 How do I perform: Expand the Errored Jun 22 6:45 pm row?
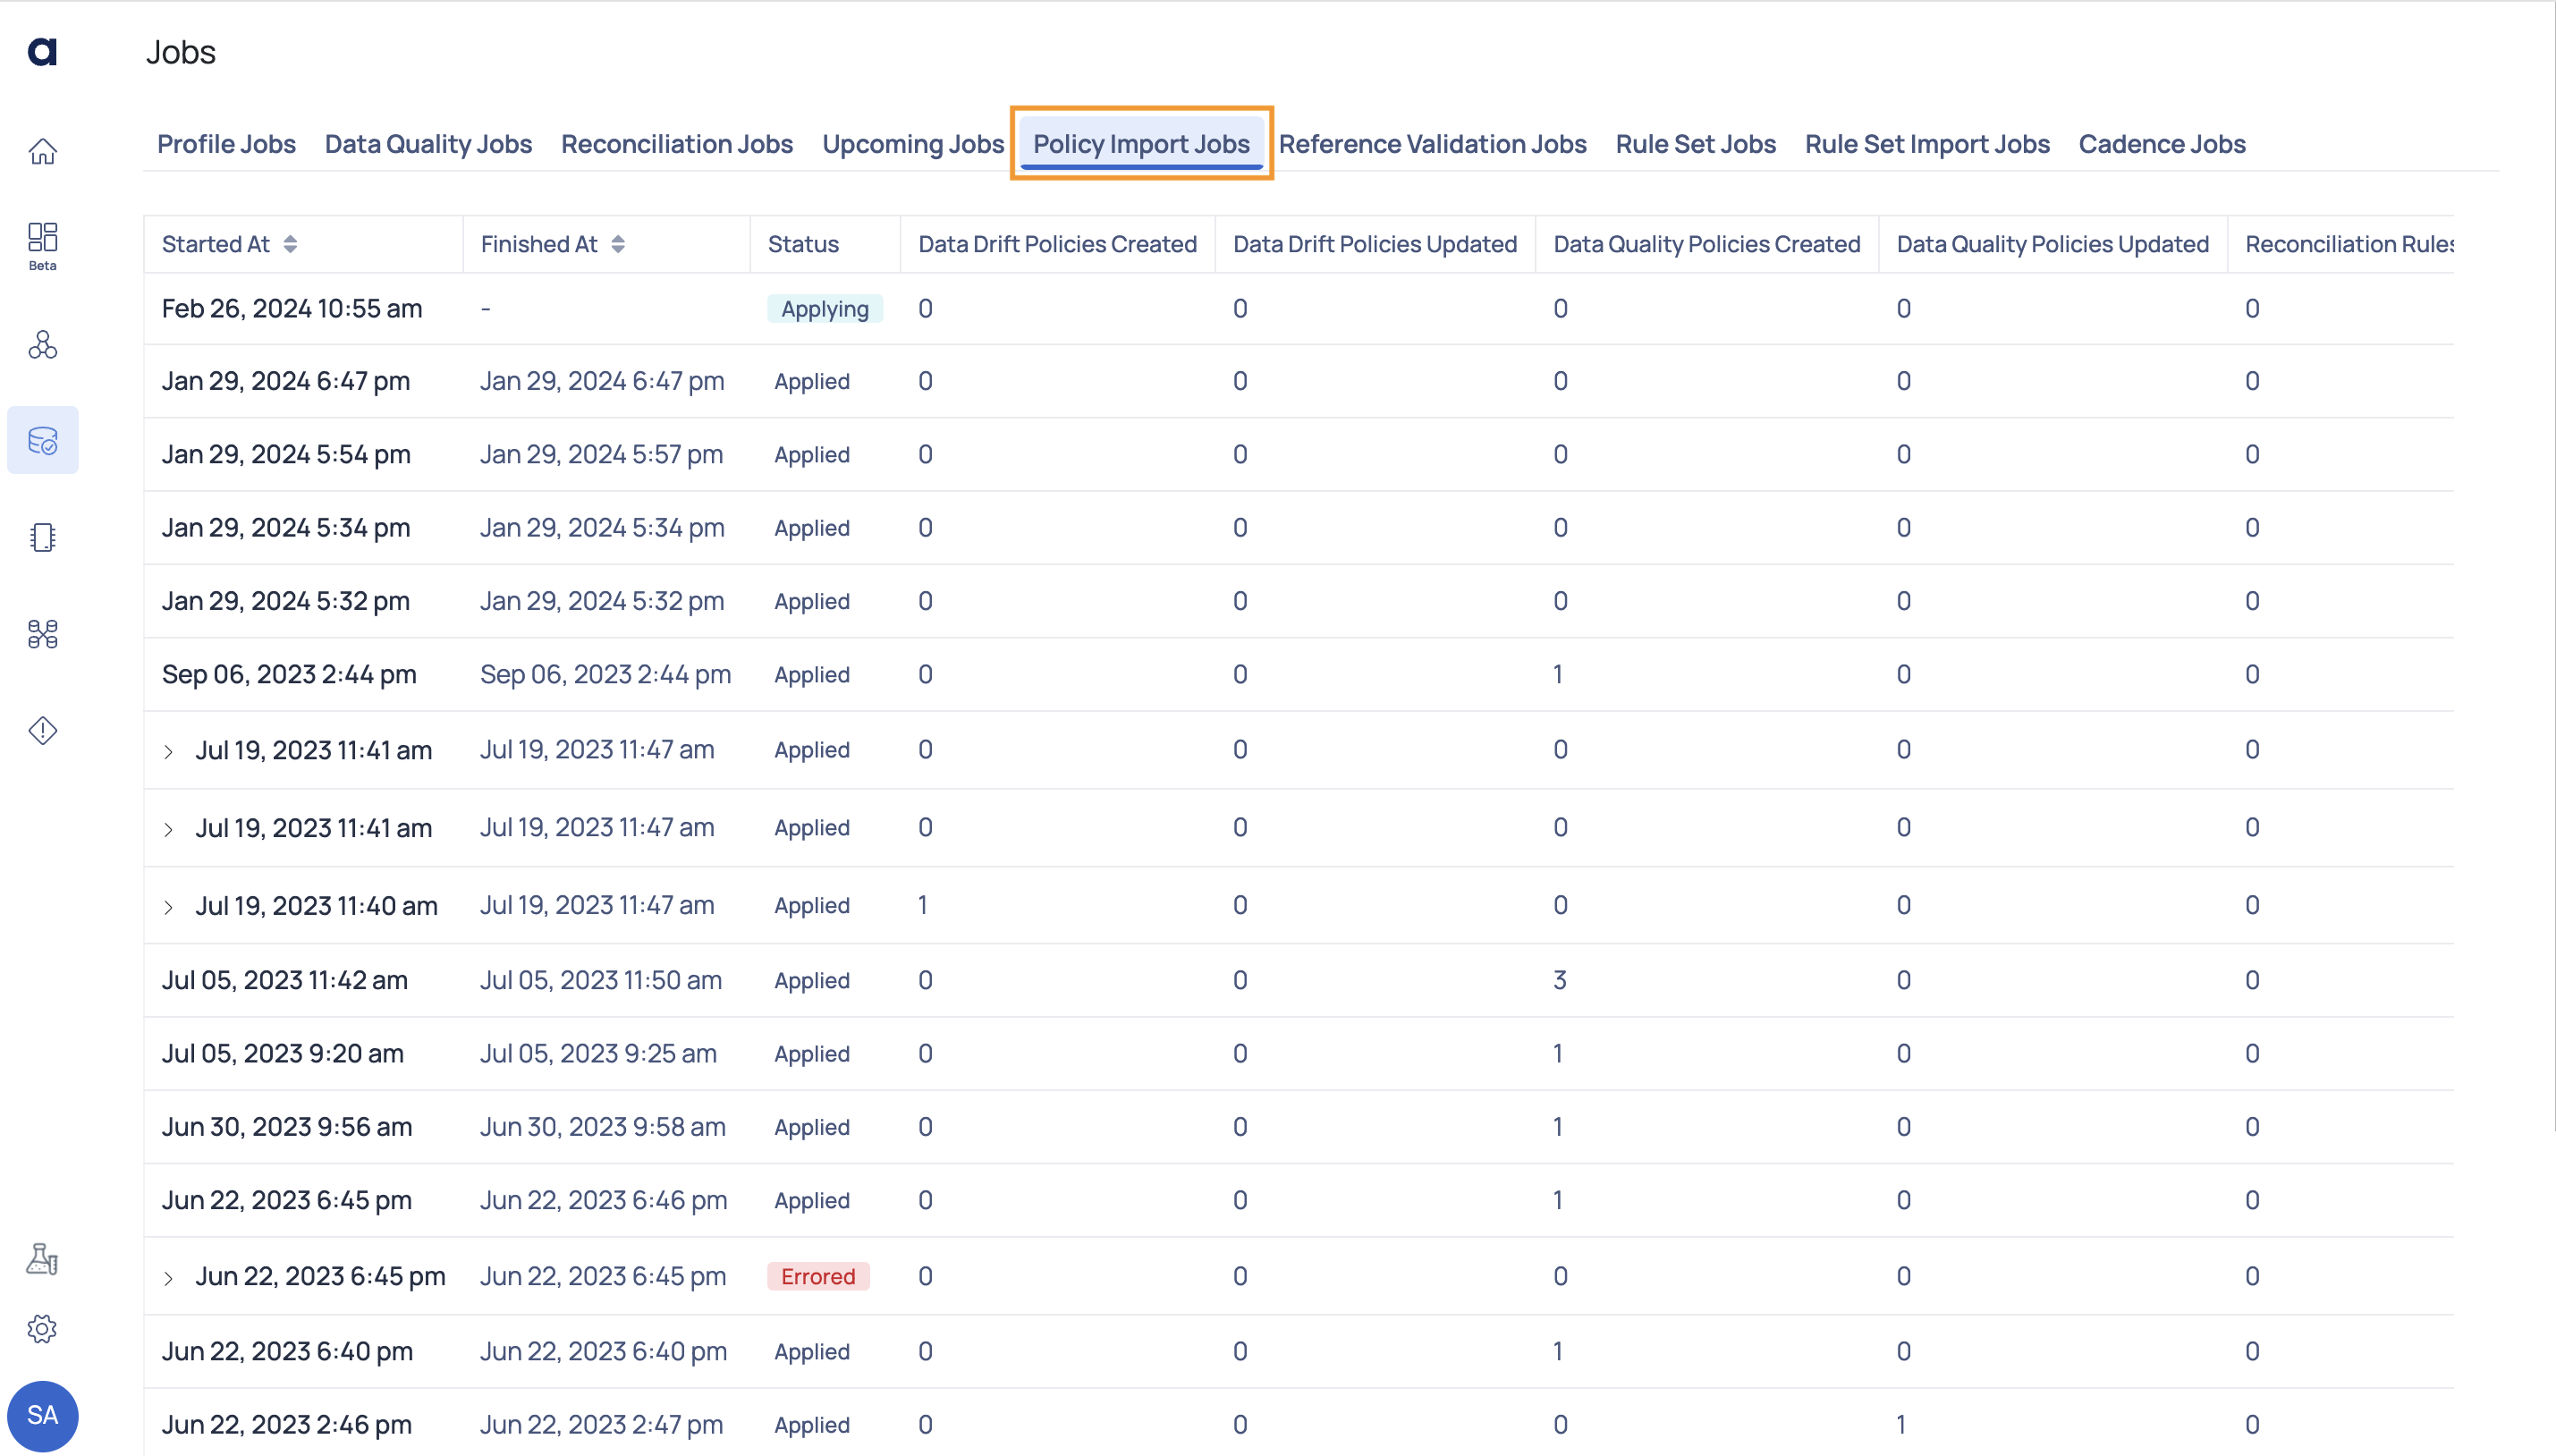[168, 1278]
